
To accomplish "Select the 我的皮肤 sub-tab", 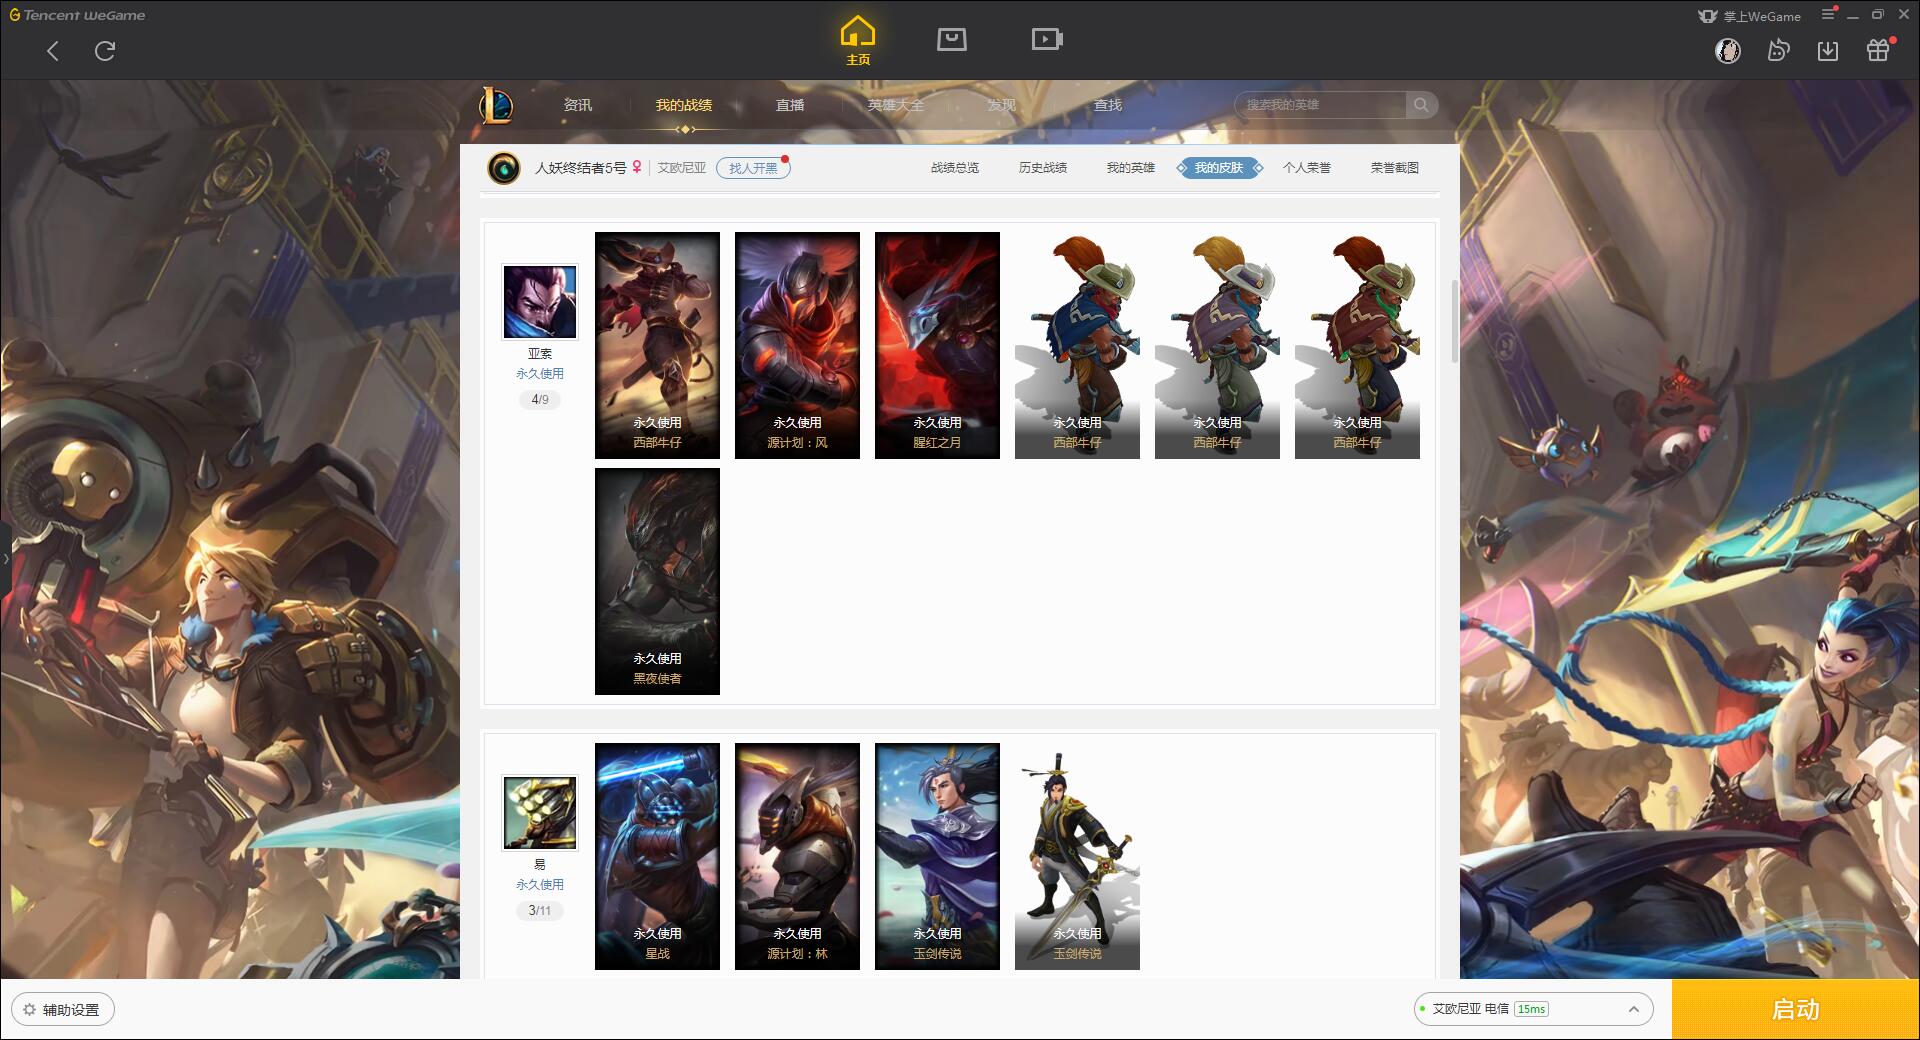I will click(1219, 168).
